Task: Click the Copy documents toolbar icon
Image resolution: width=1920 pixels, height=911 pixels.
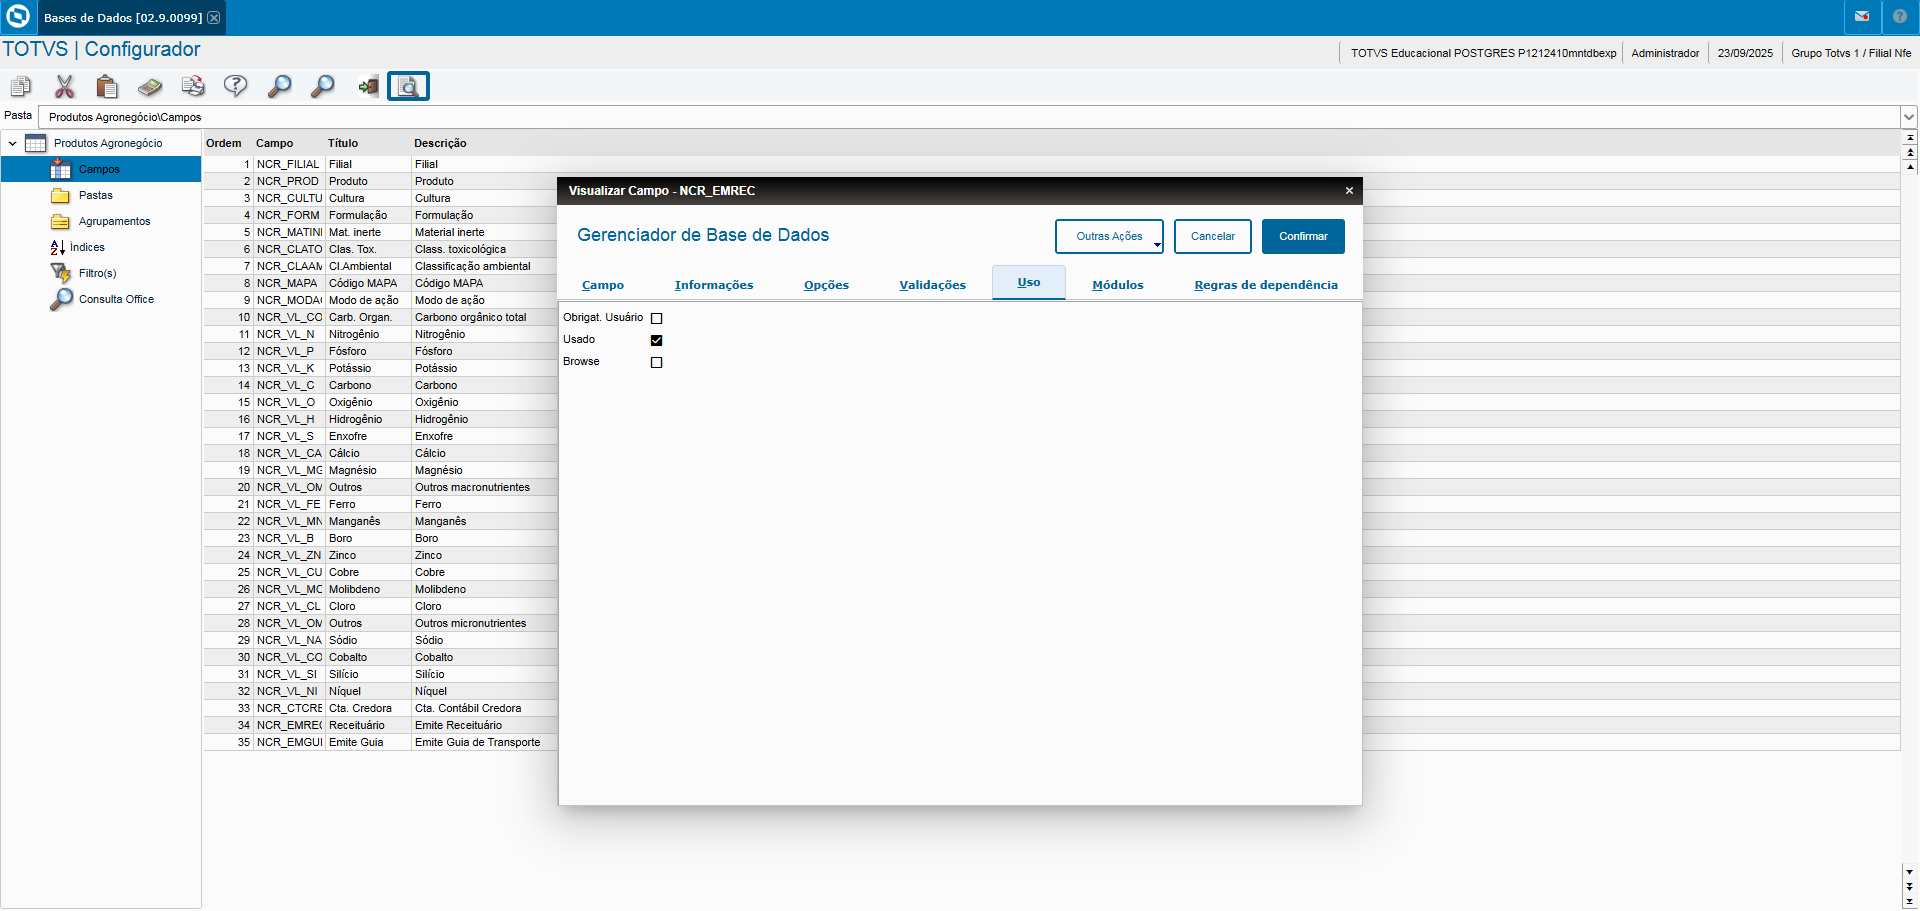Action: point(21,87)
